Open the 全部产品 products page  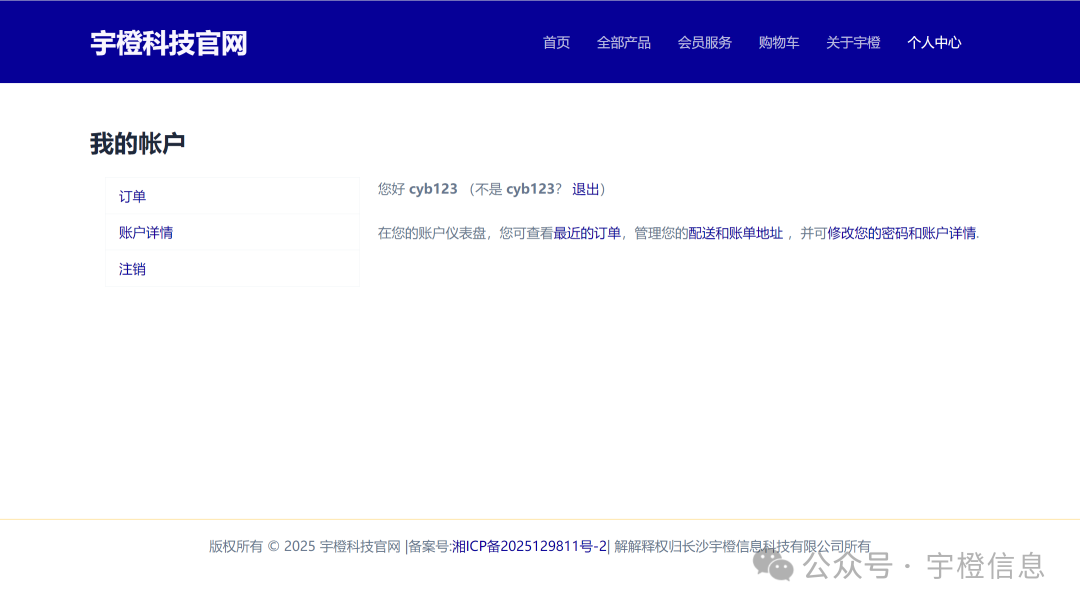623,42
